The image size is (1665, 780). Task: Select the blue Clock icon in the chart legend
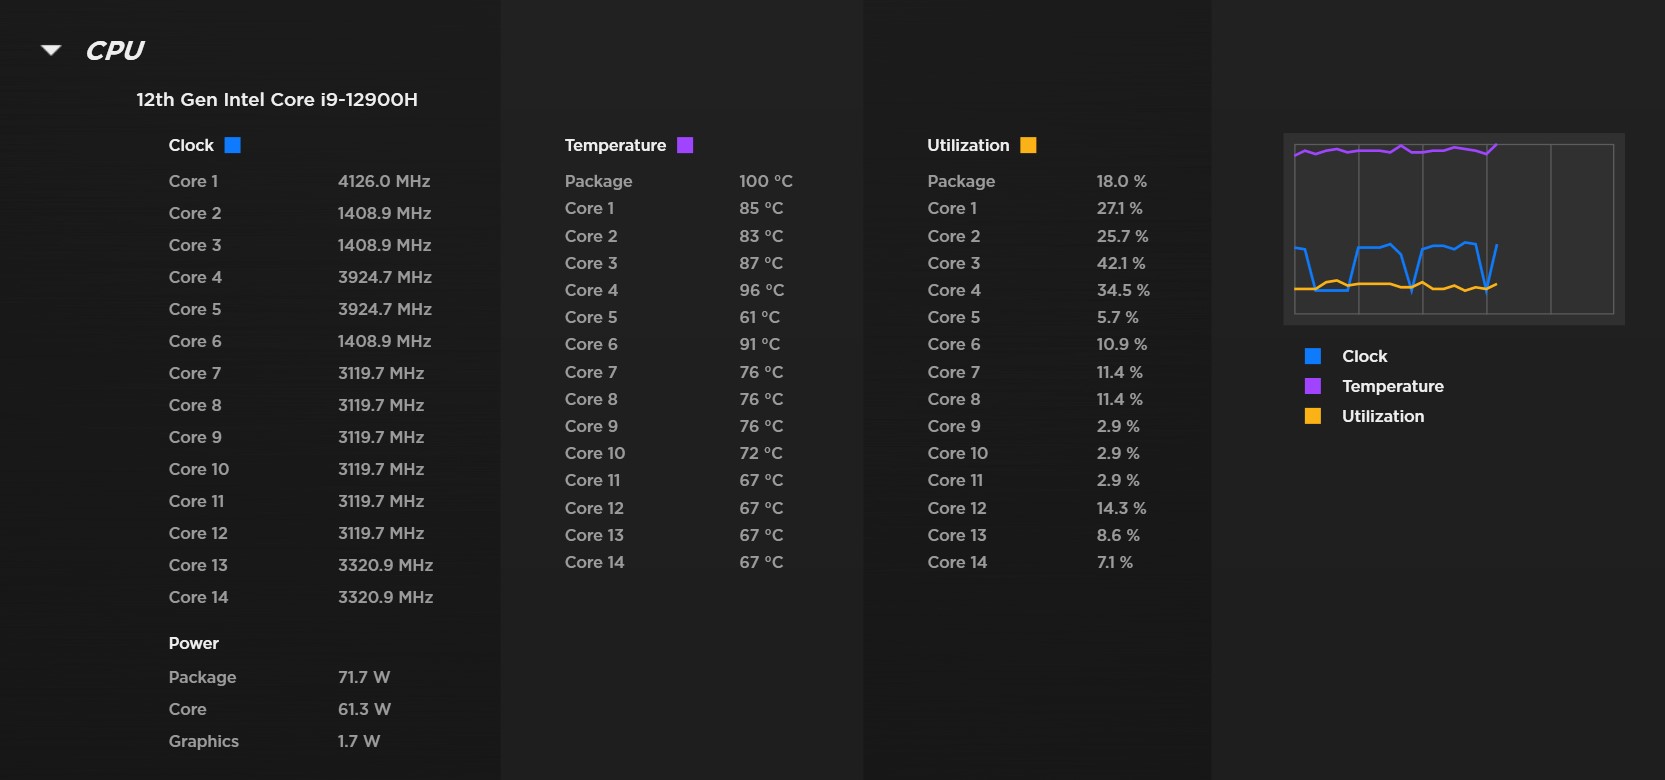[x=1313, y=355]
